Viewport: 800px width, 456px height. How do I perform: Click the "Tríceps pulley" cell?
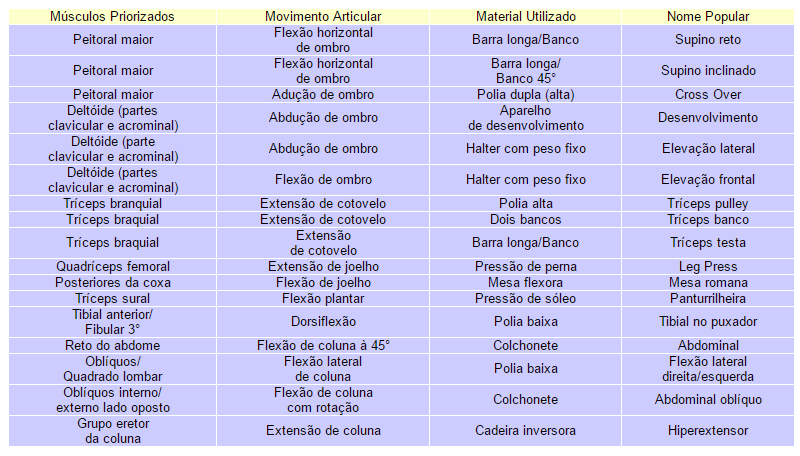[708, 203]
